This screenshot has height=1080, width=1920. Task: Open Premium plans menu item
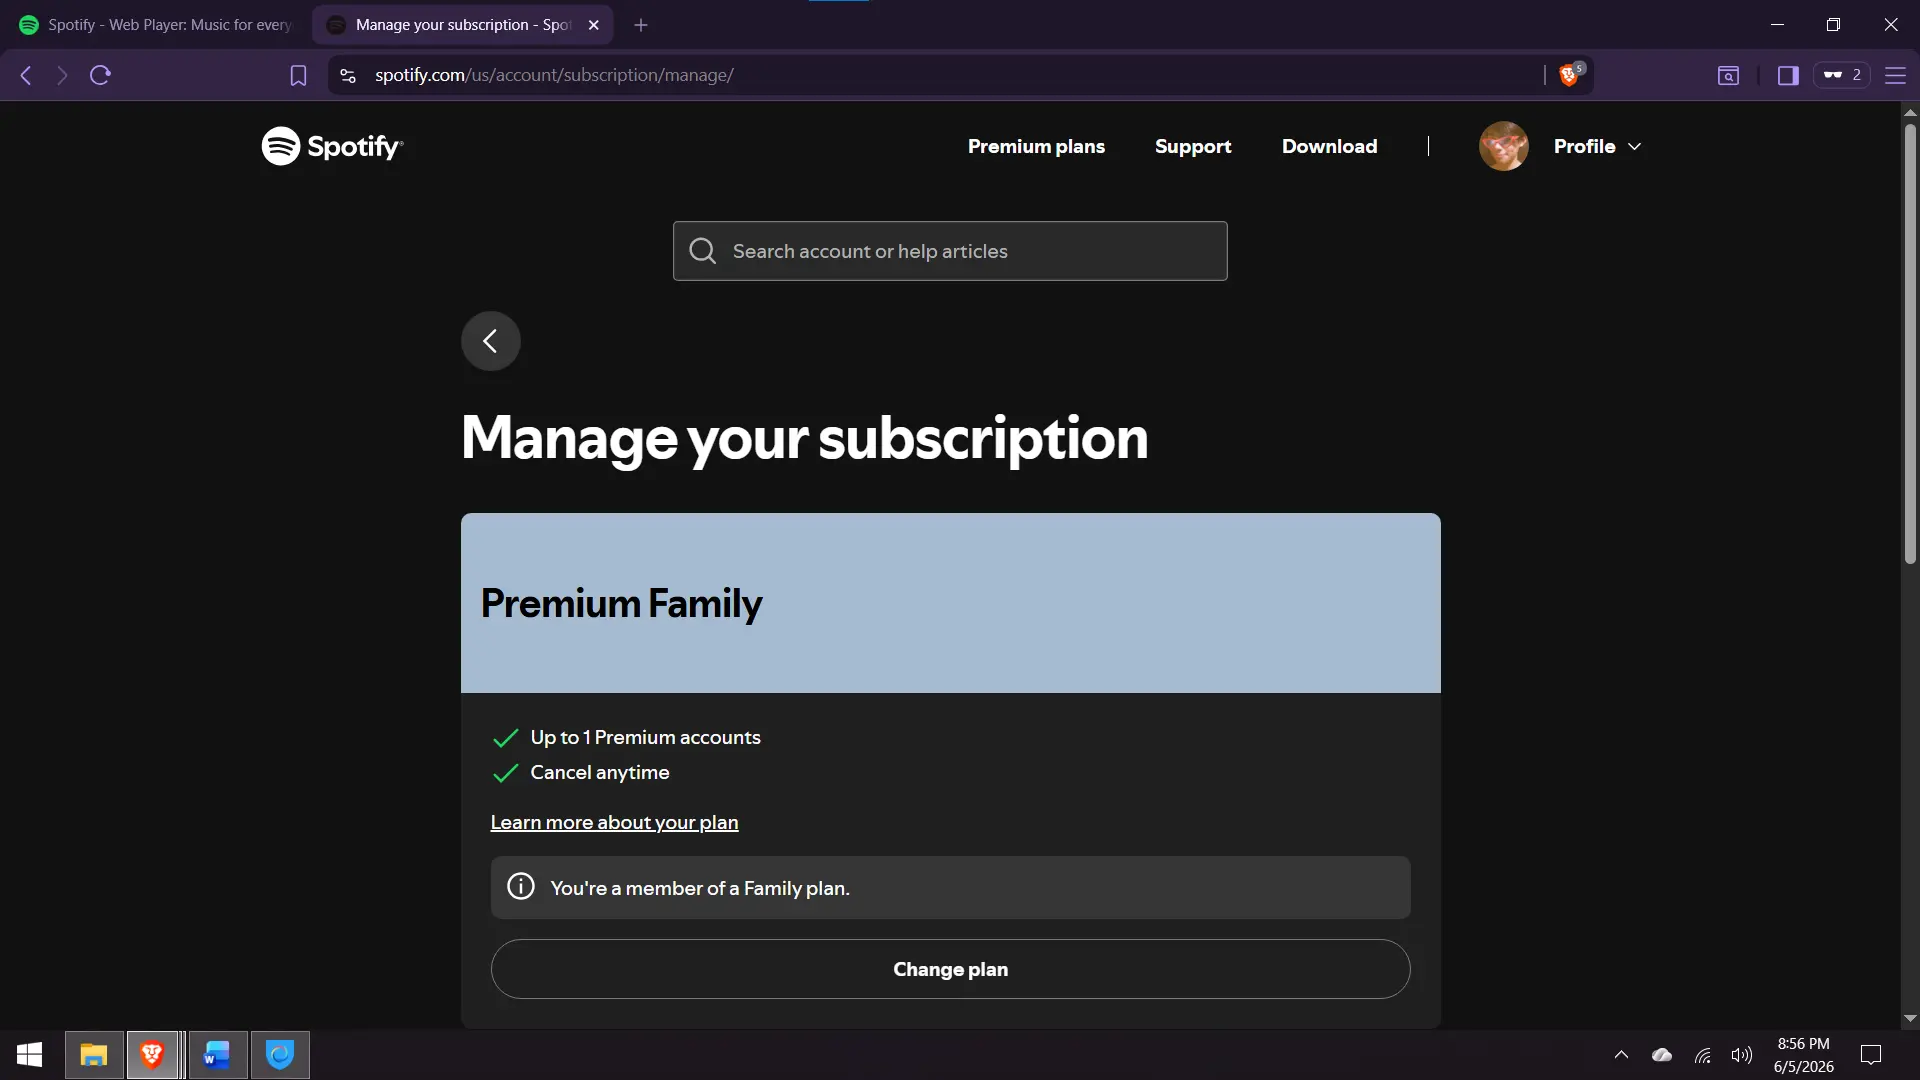(1036, 146)
